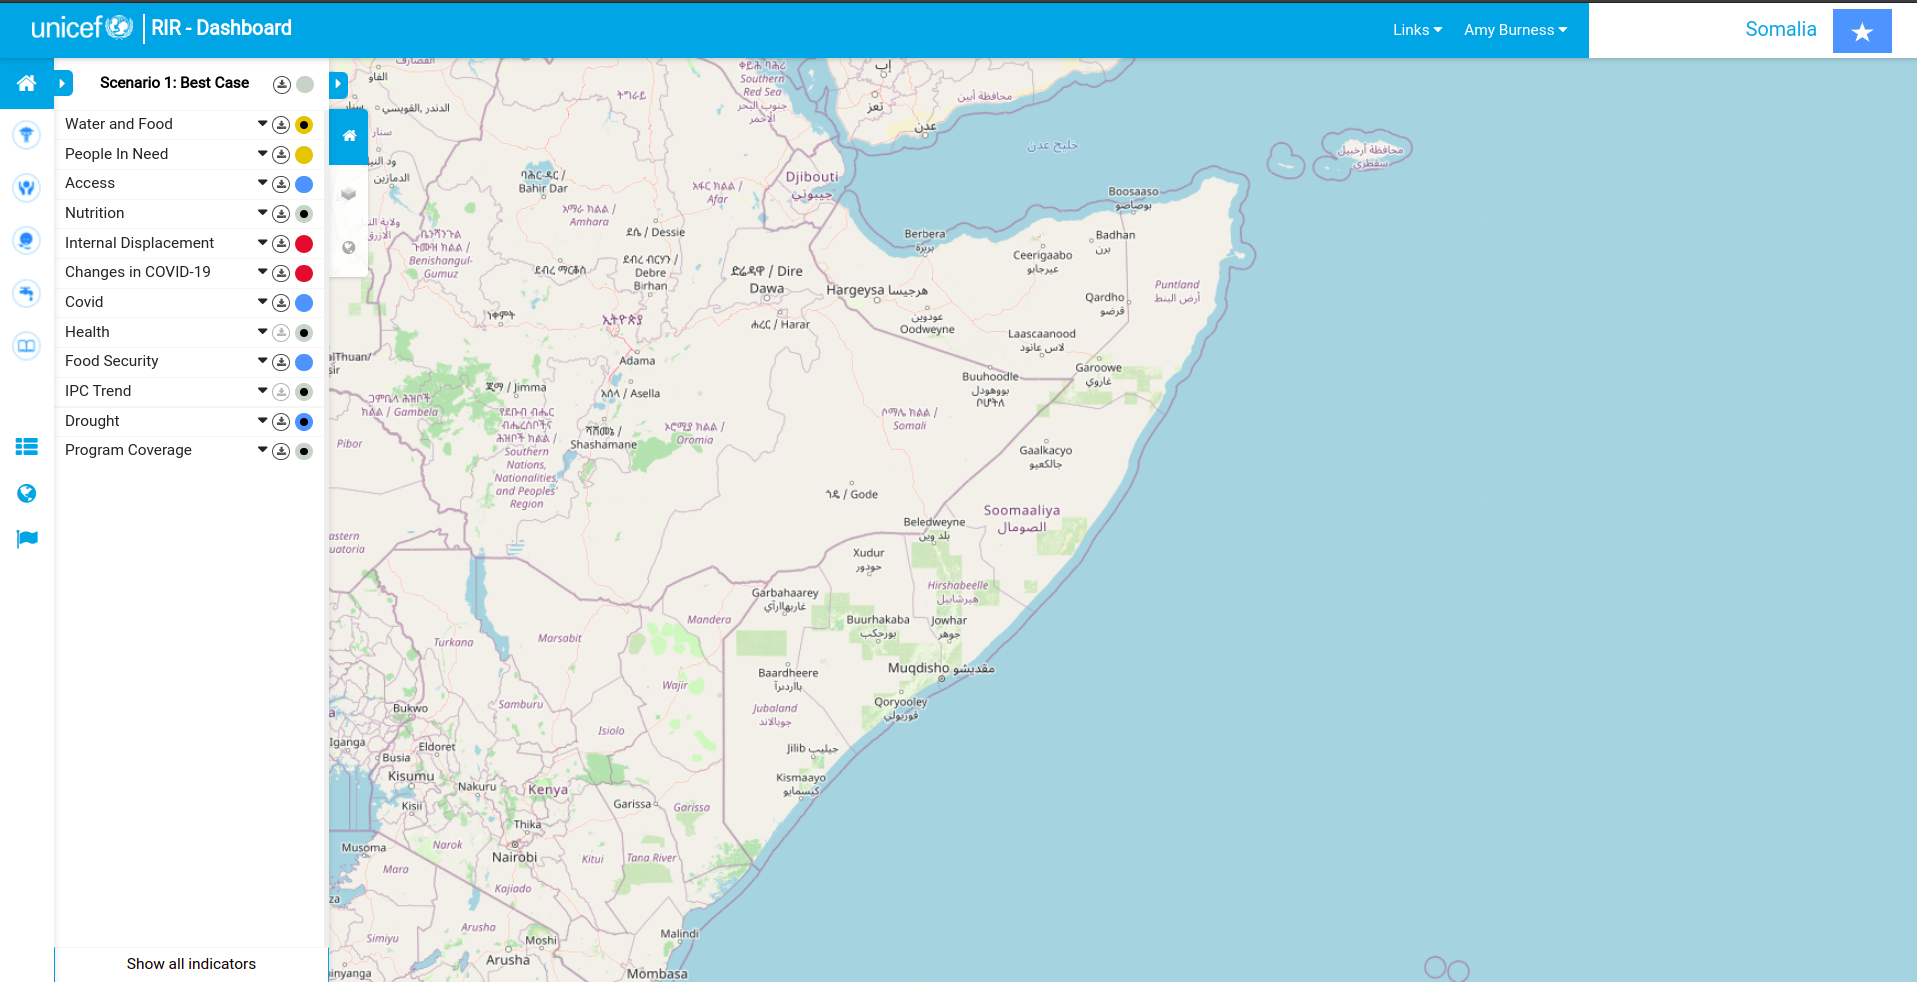The height and width of the screenshot is (982, 1917).
Task: Expand sidebar with arrow beside Scenario title
Action: click(63, 83)
